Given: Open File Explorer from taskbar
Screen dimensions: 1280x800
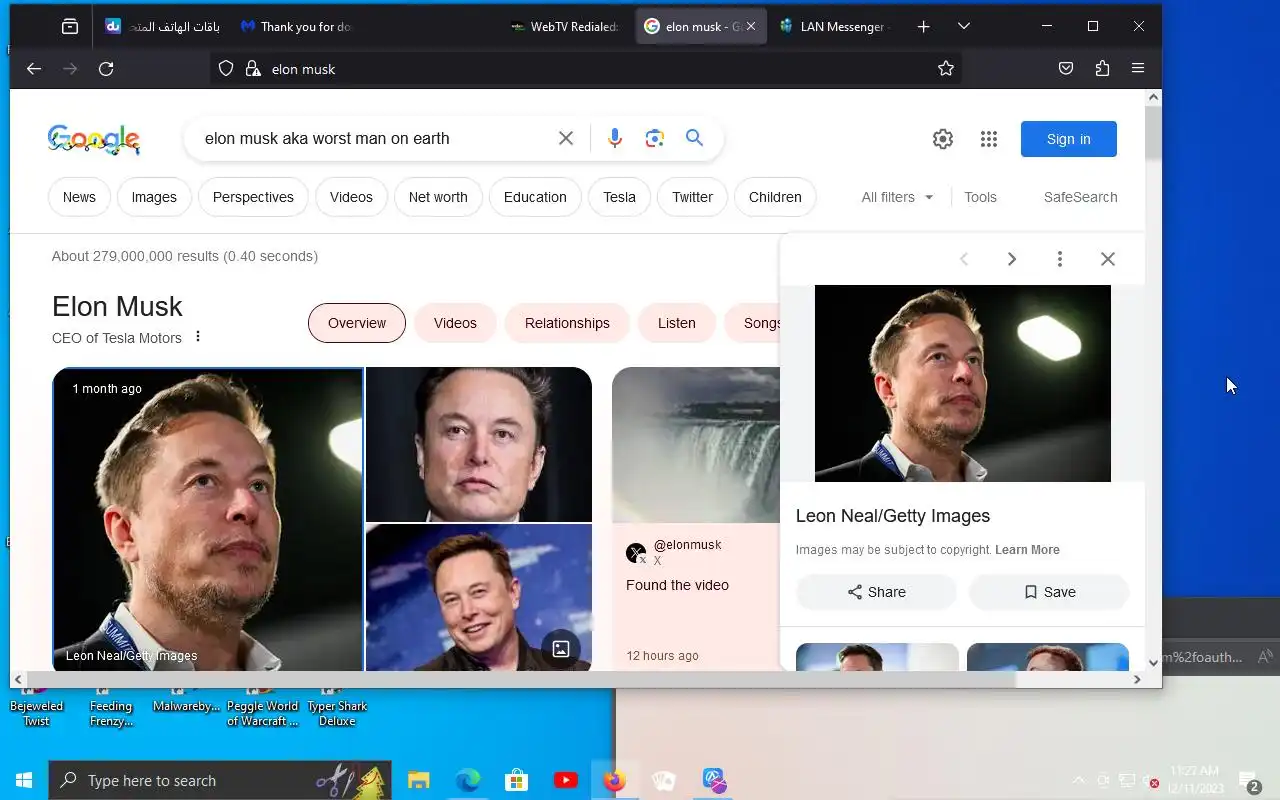Looking at the screenshot, I should pyautogui.click(x=419, y=781).
